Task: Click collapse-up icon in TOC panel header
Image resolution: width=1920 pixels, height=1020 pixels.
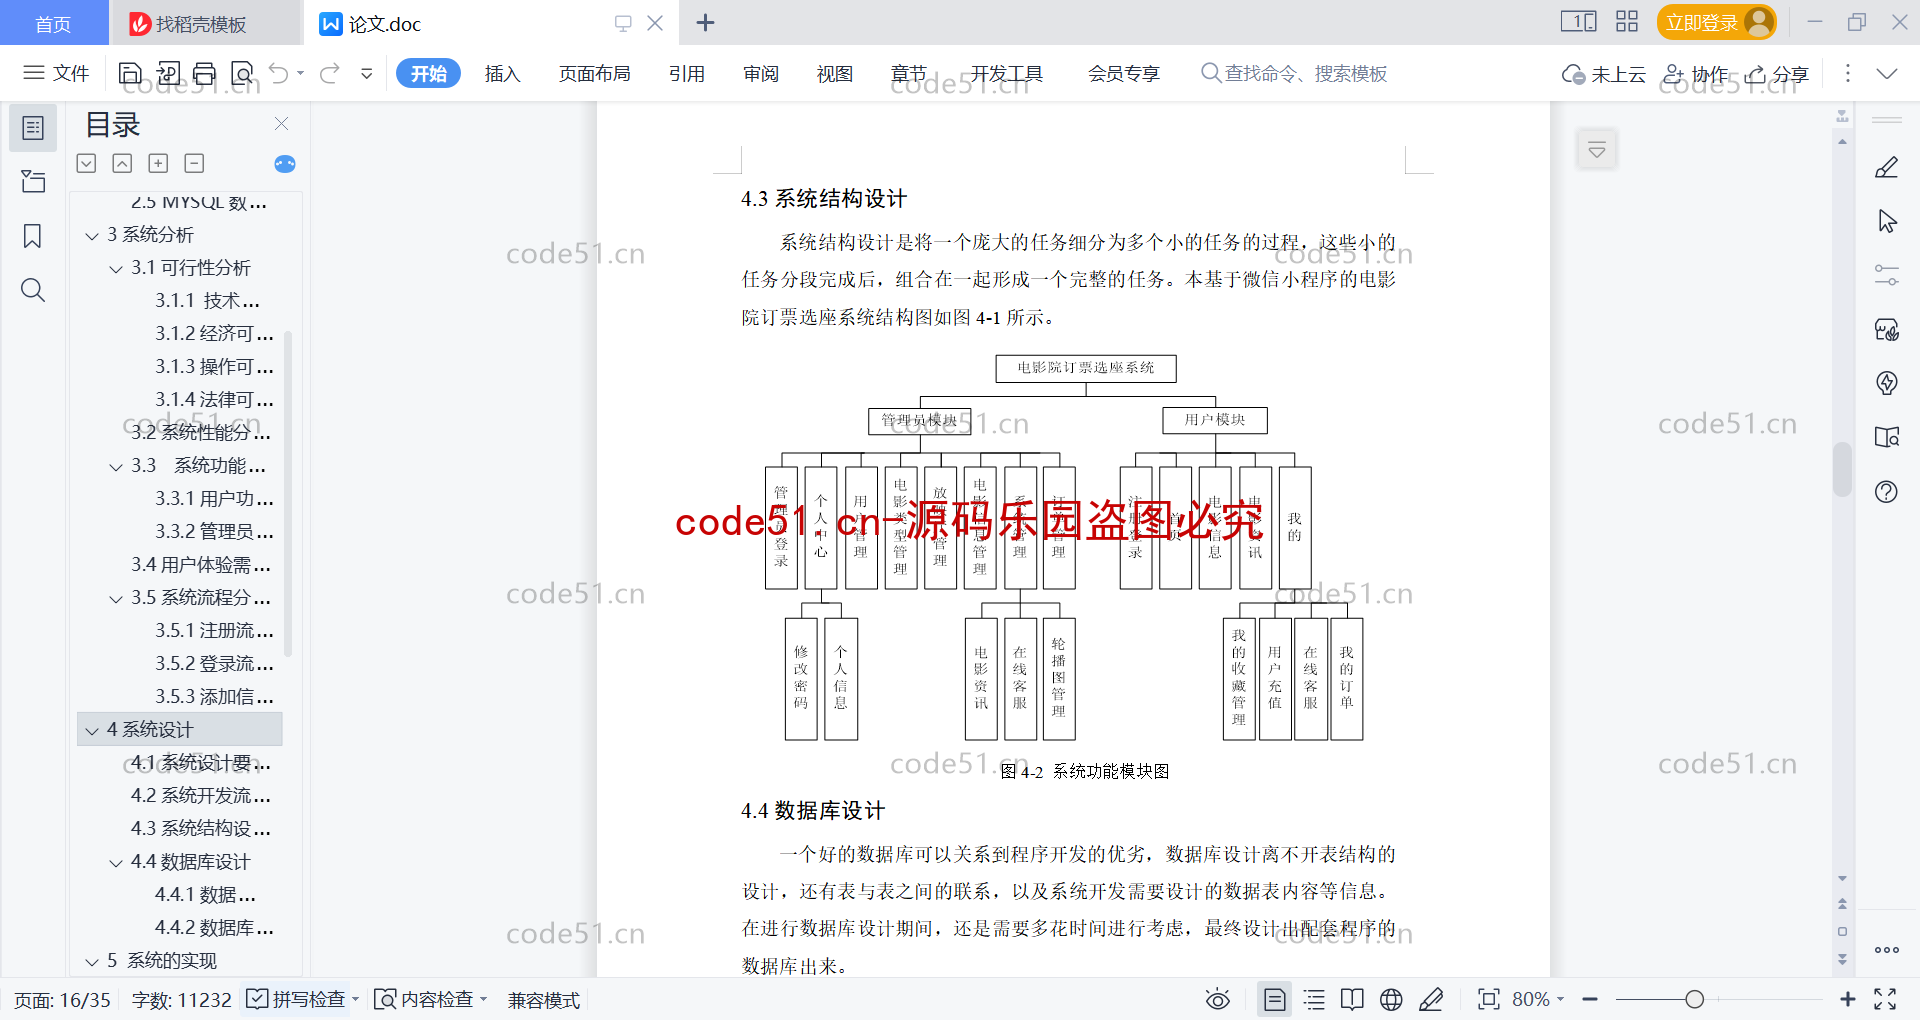Action: [x=122, y=163]
